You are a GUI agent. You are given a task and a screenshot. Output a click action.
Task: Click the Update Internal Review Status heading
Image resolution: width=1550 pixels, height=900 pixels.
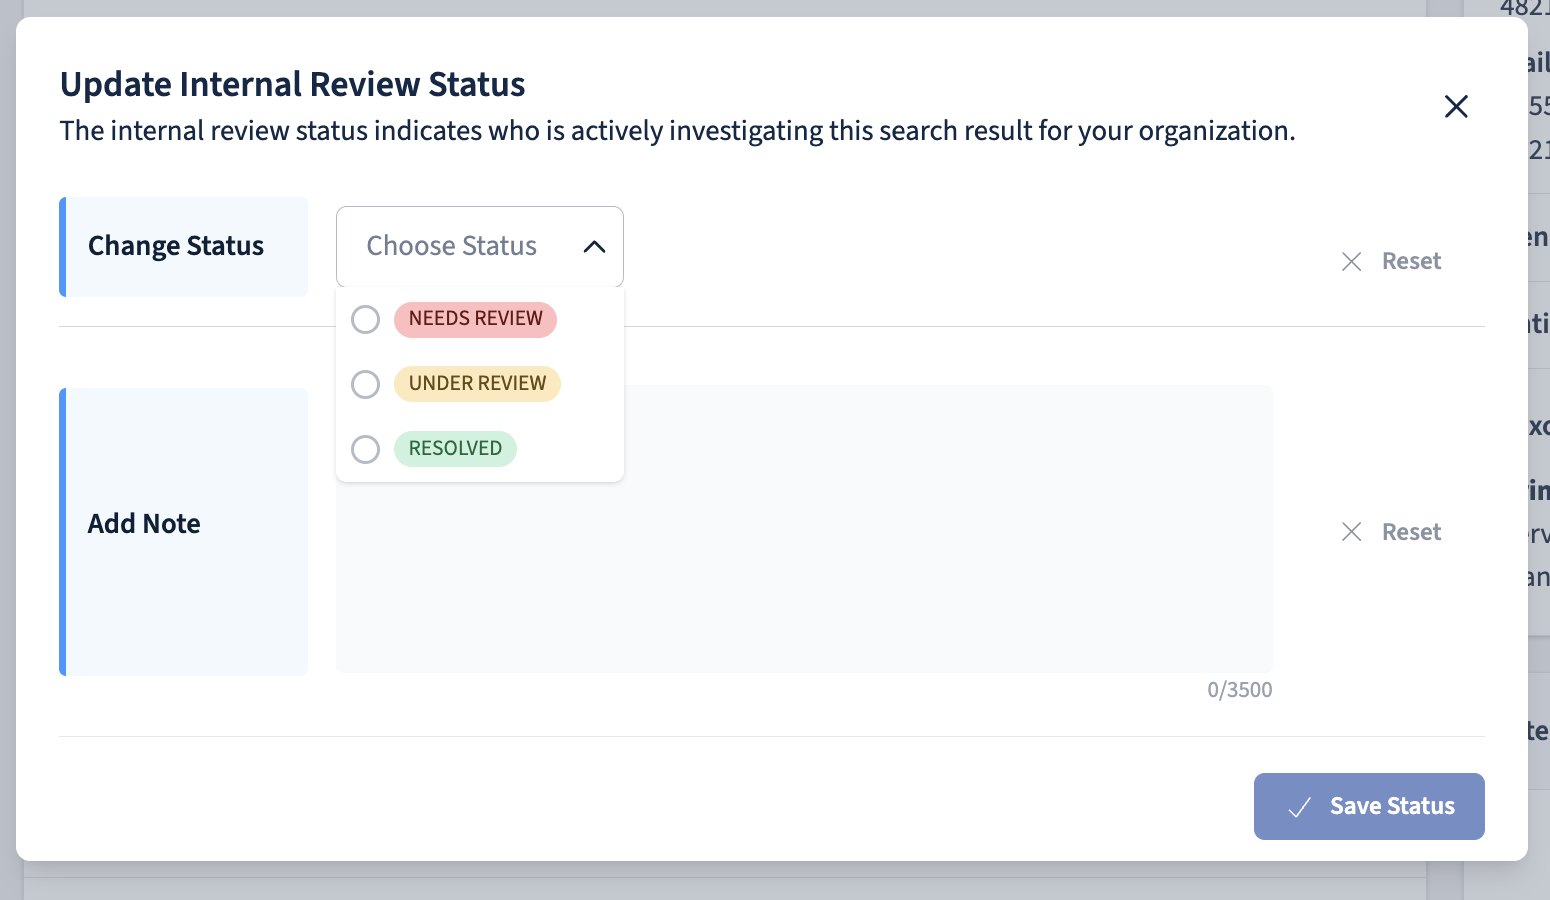coord(292,84)
